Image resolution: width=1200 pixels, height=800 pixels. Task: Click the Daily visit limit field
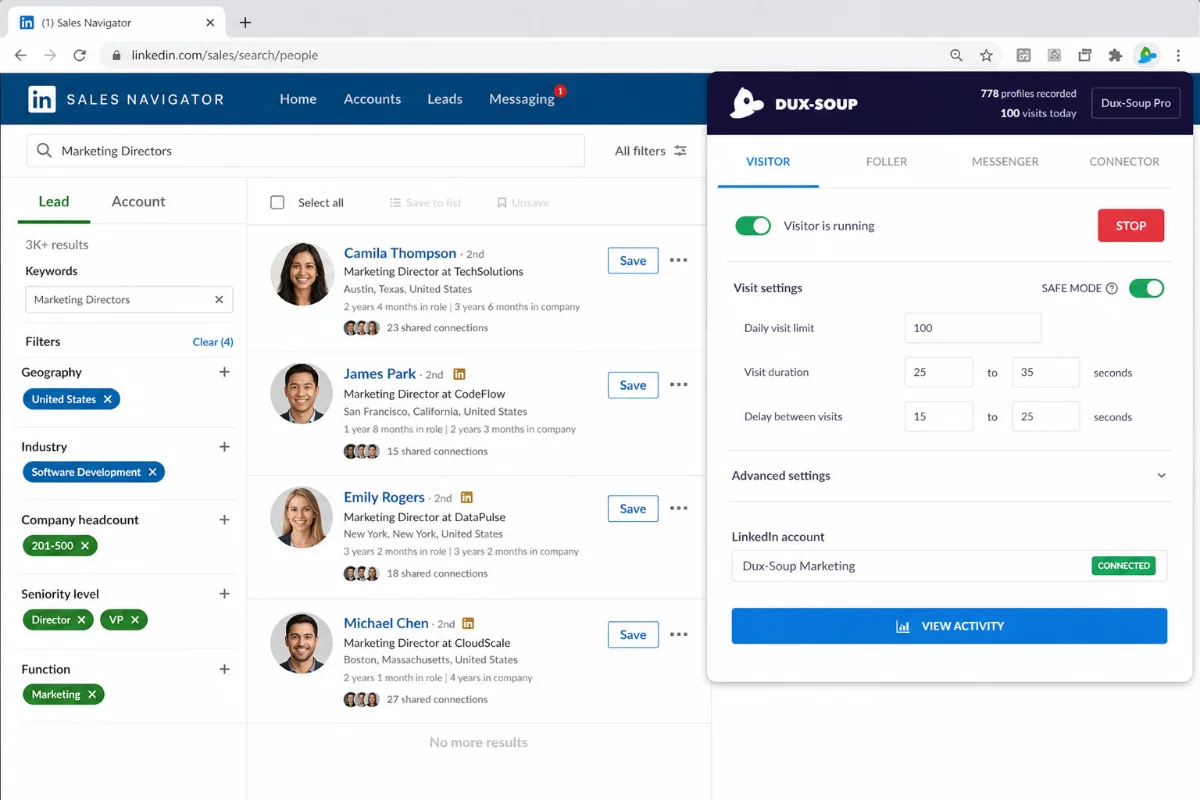pos(973,328)
